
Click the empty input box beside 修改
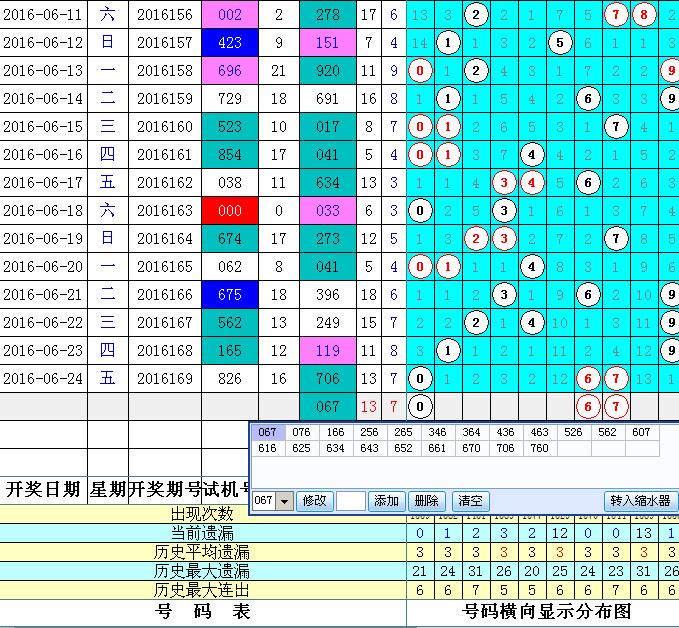point(351,501)
